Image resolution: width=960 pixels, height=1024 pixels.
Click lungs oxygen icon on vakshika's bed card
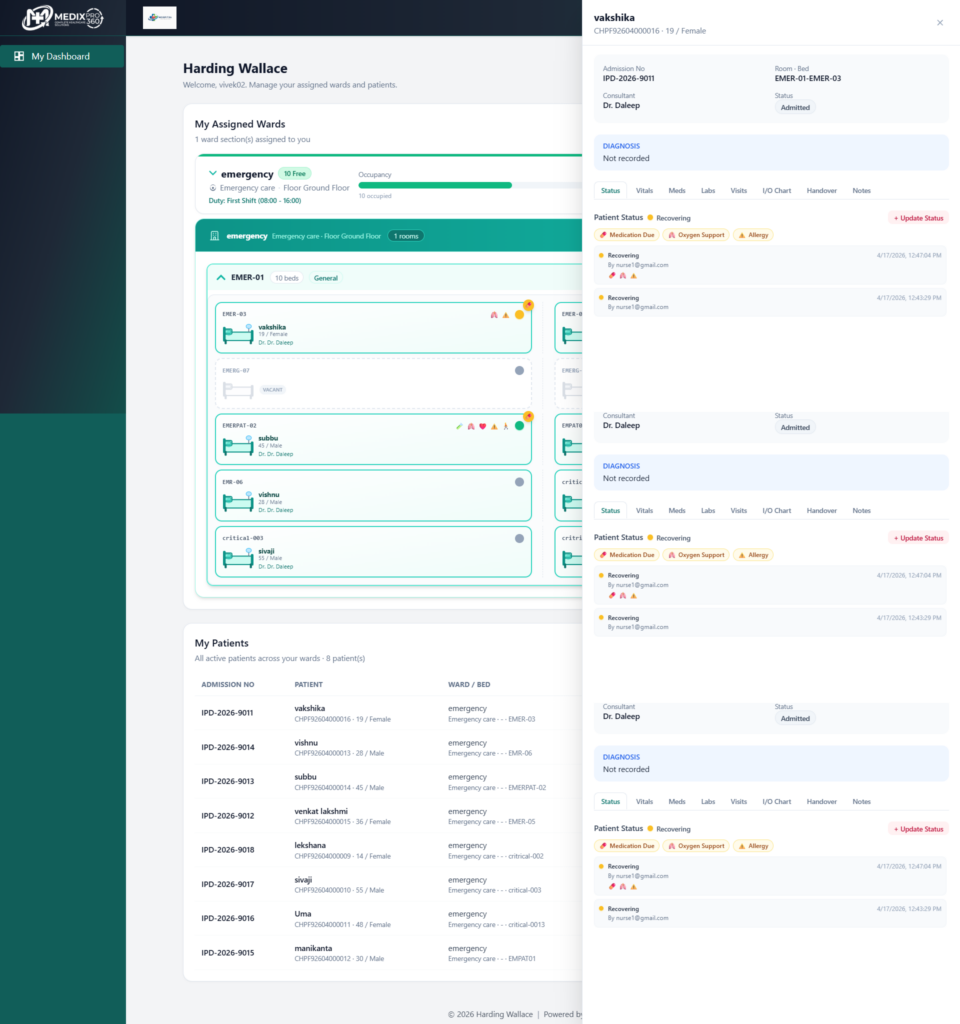click(x=494, y=315)
